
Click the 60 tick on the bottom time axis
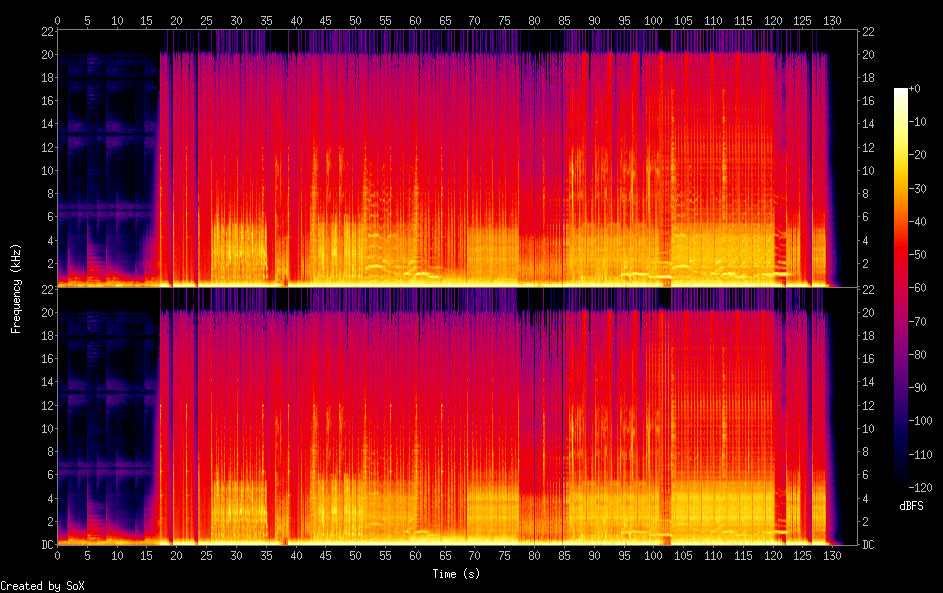(x=415, y=556)
